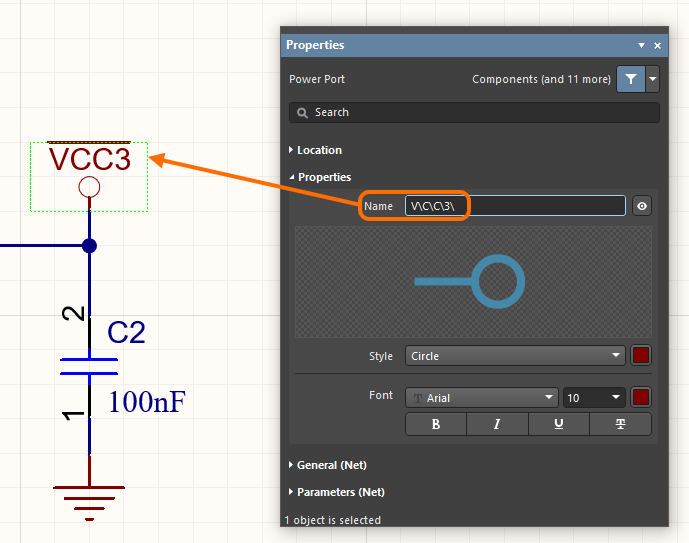Expand the Location section

(x=319, y=150)
